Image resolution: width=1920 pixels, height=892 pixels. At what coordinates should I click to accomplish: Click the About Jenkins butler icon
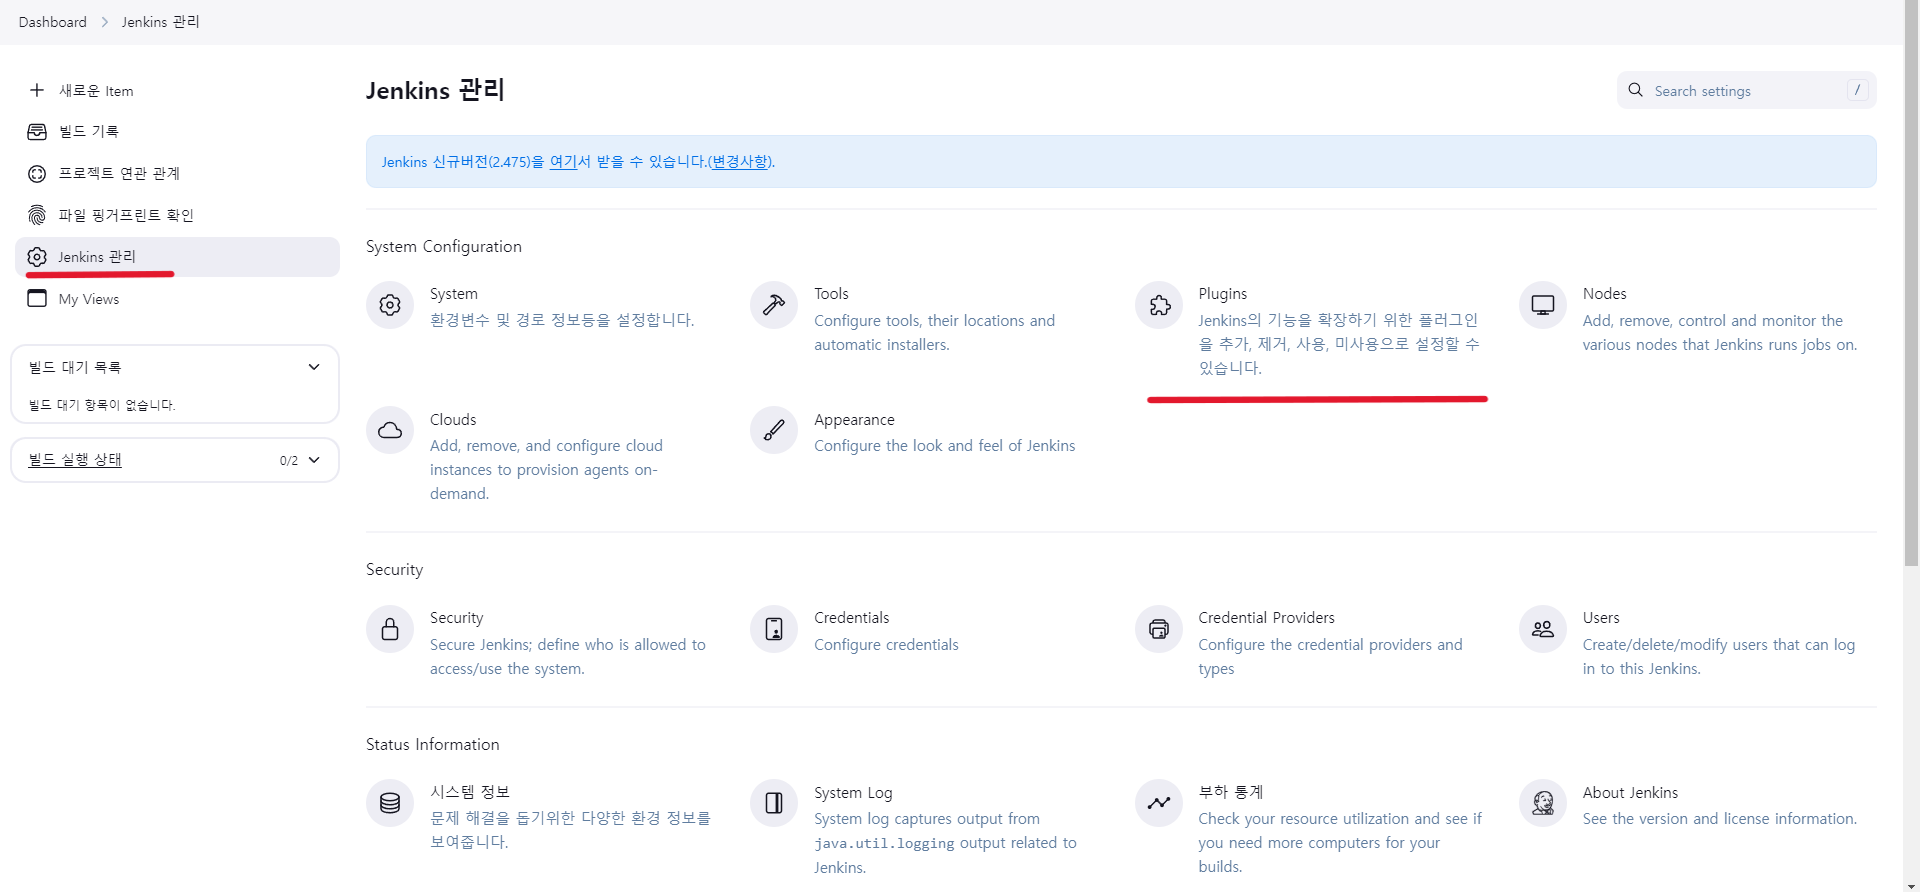1543,803
